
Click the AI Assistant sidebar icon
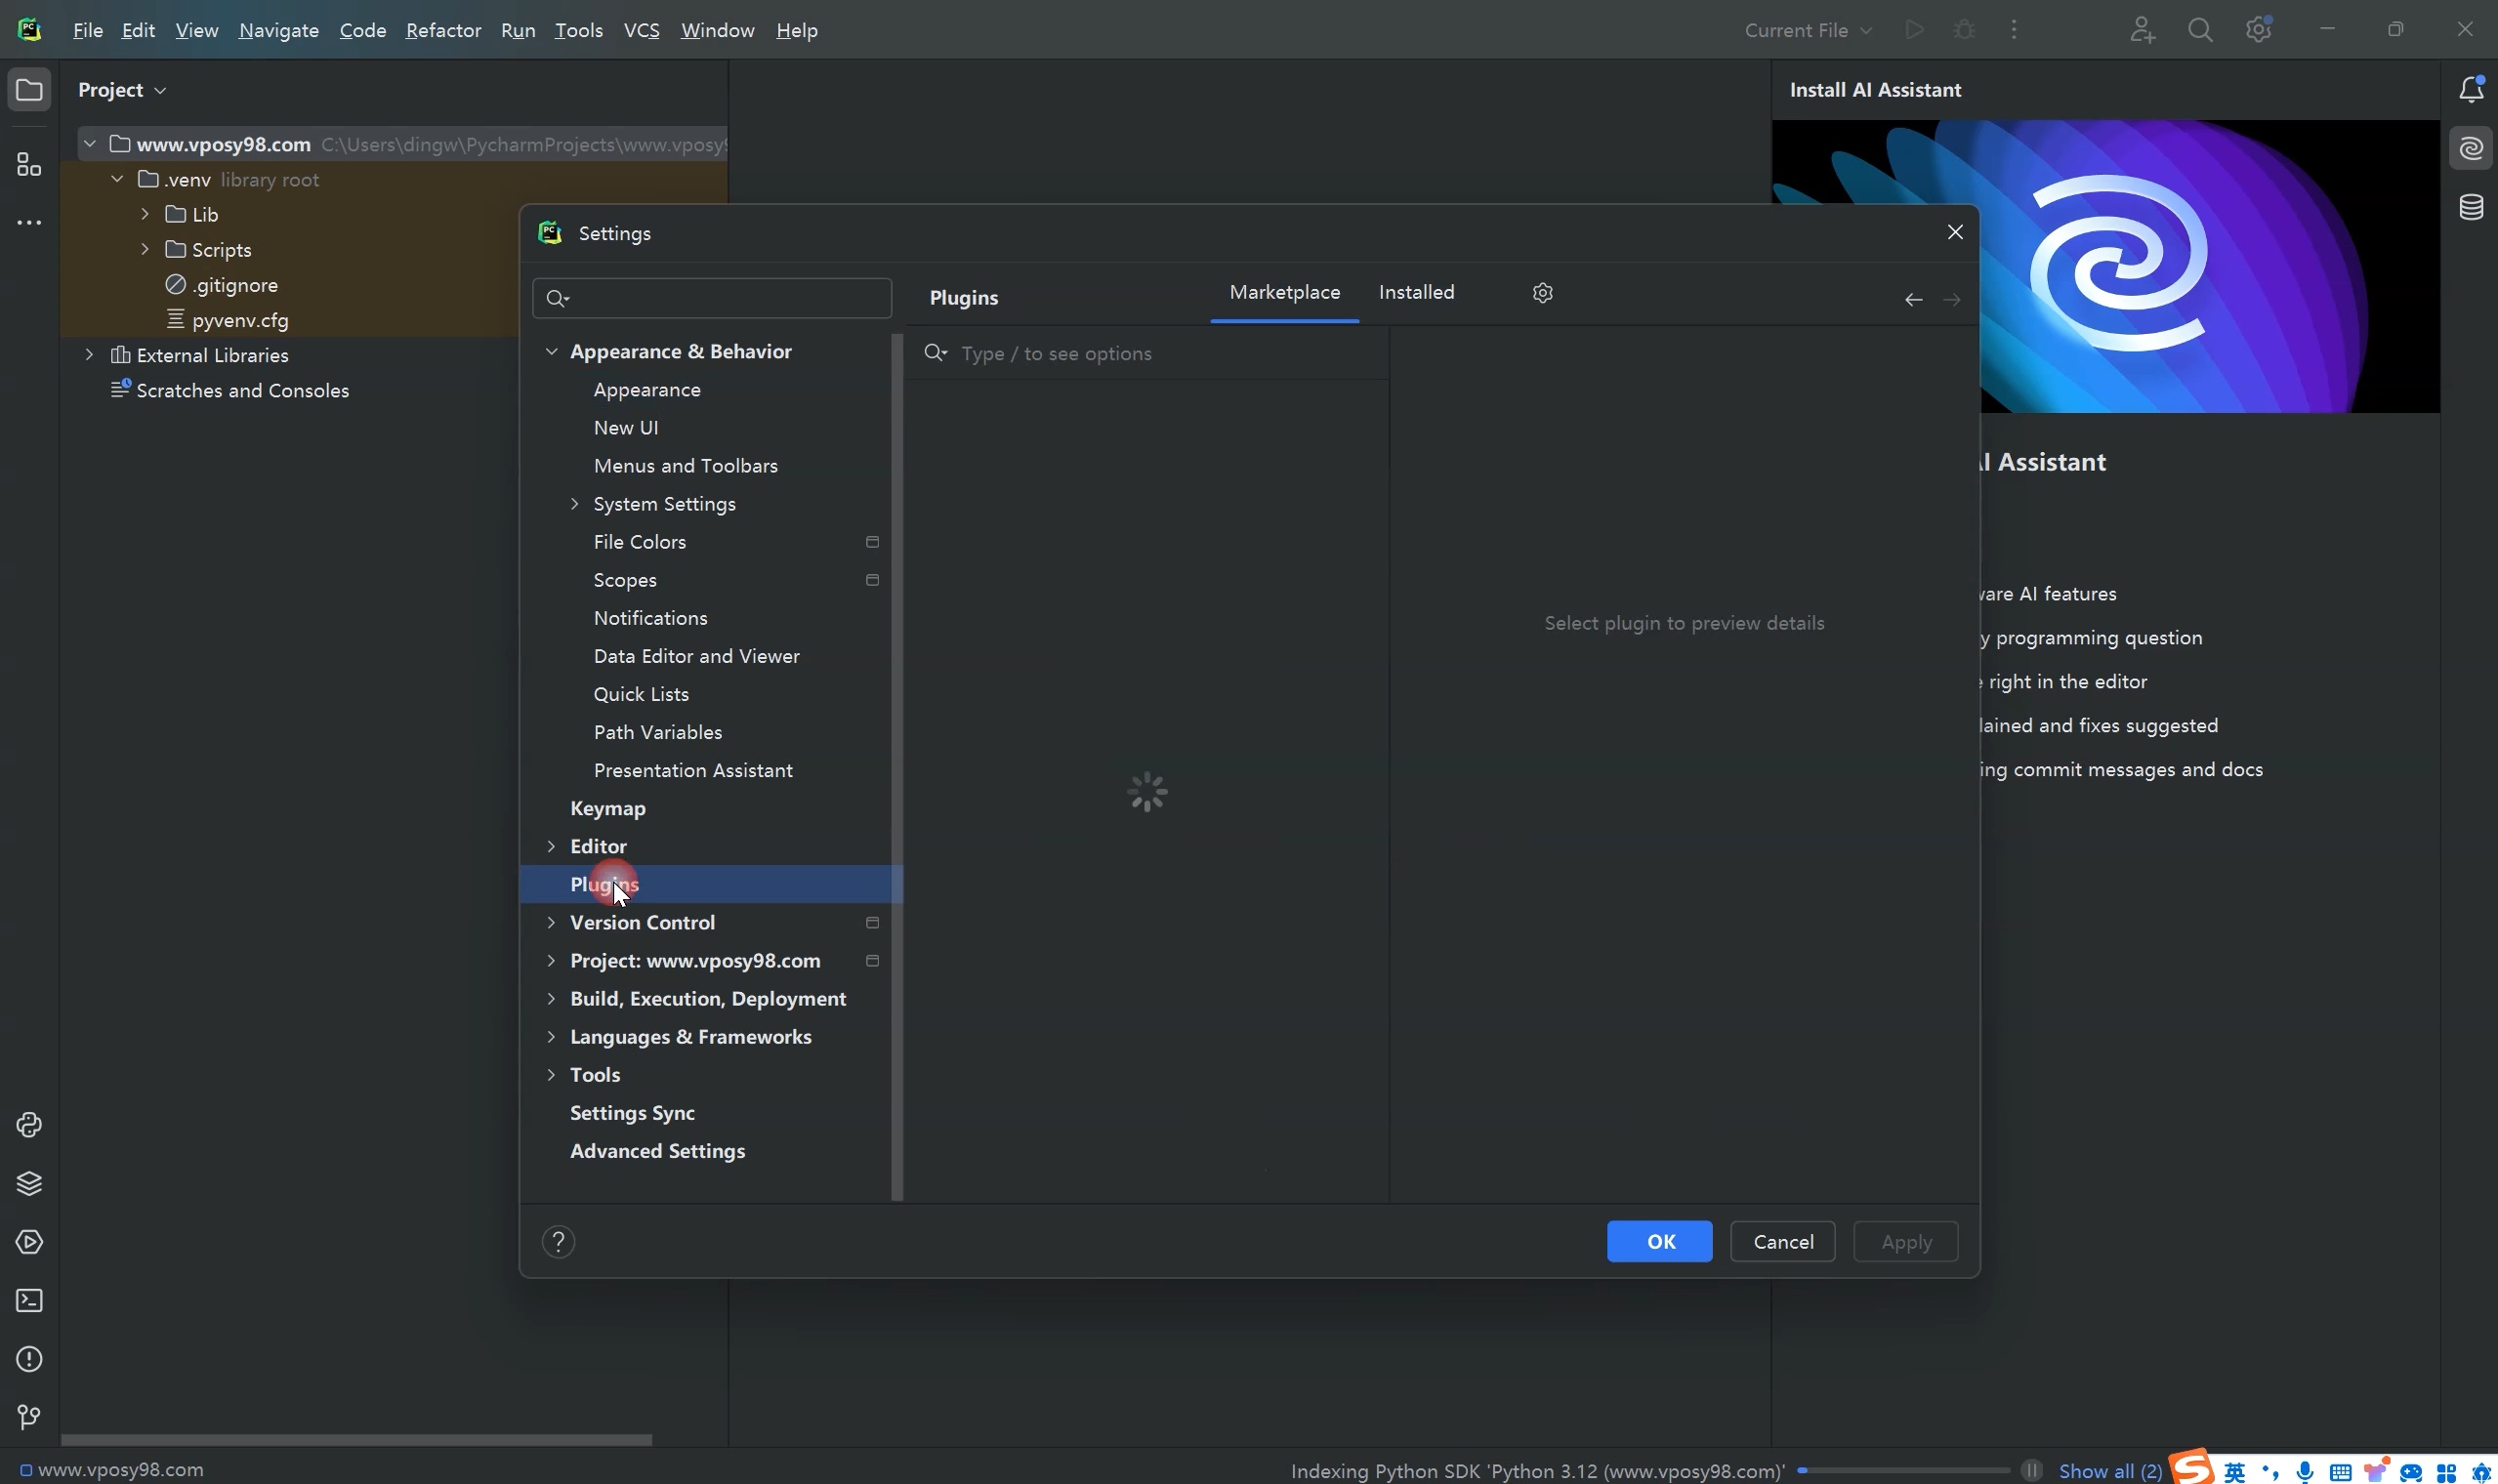click(x=2471, y=148)
